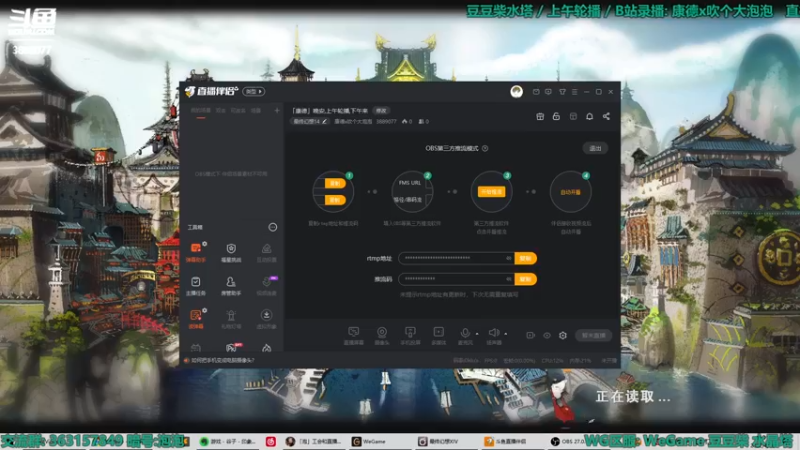Expand the speaker options arrow
800x450 pixels.
tap(506, 334)
